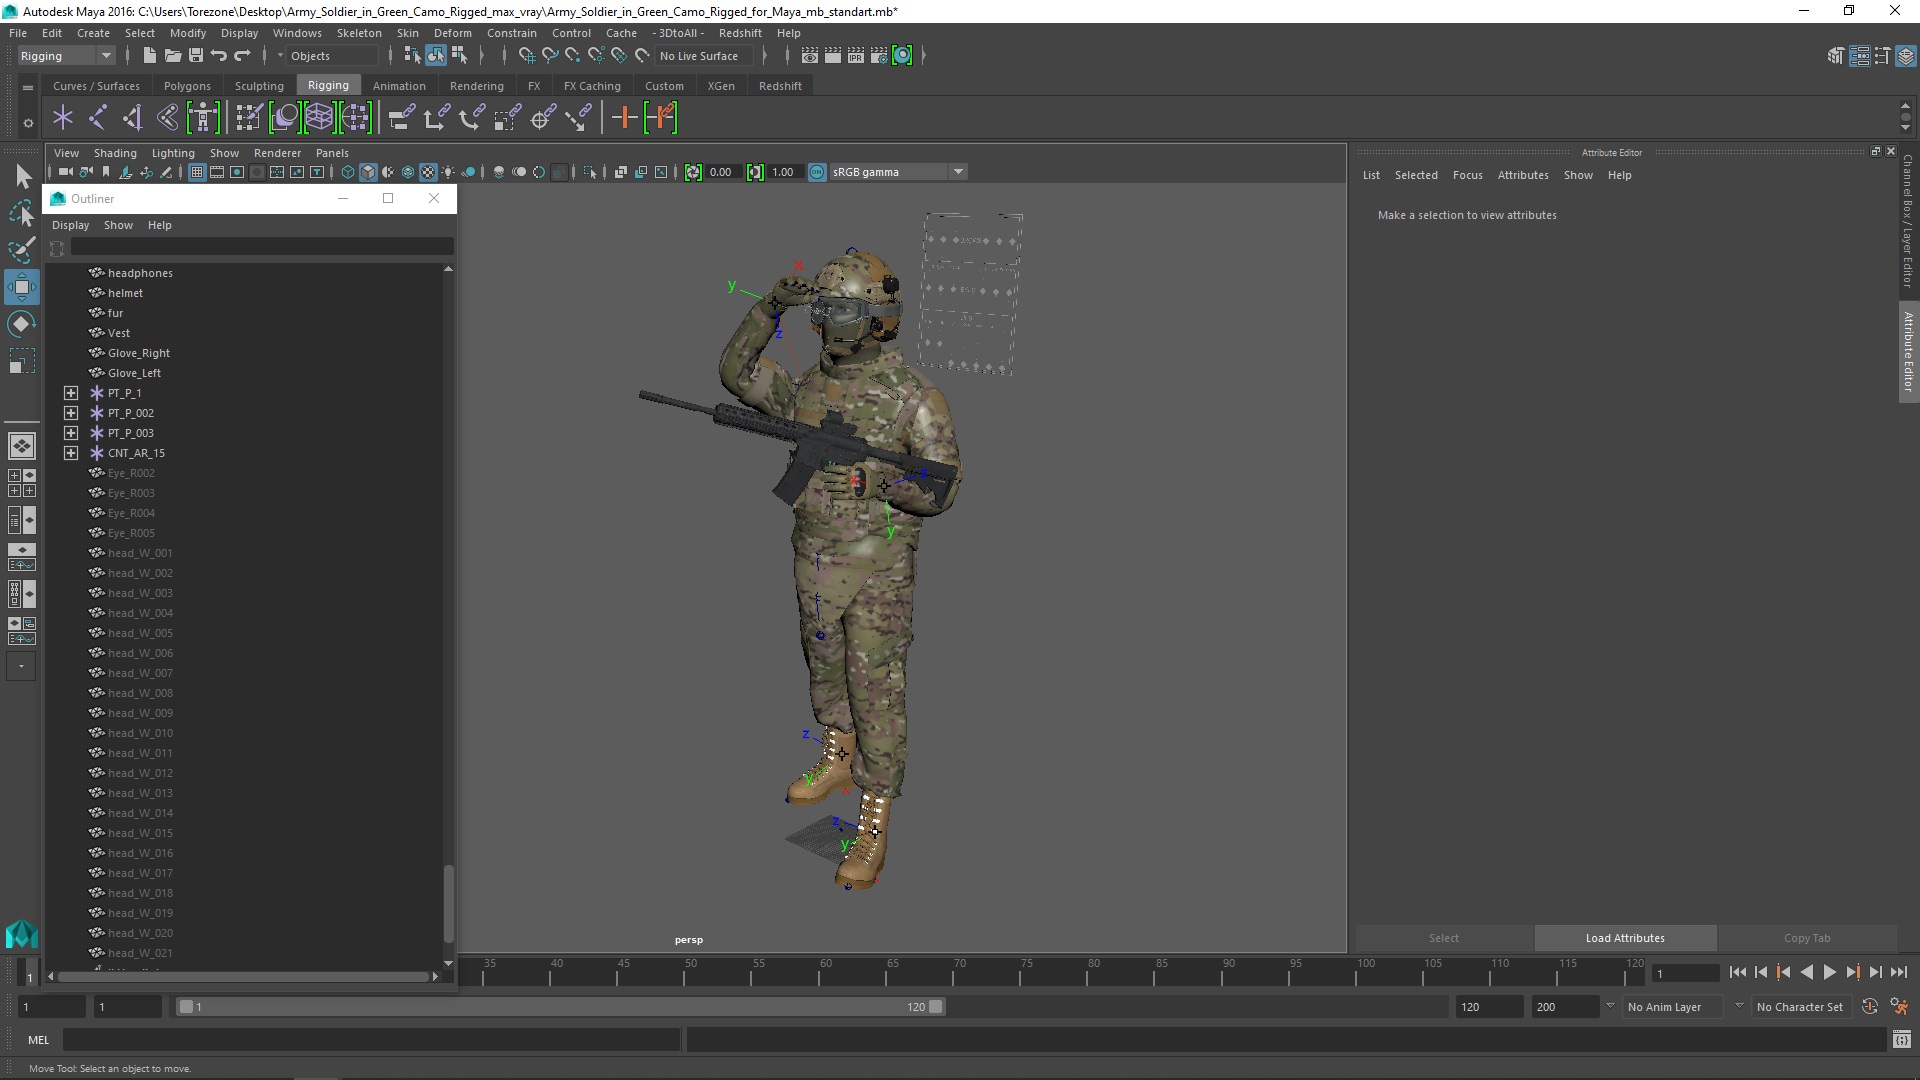Click the Open Scene folder icon
Viewport: 1920px width, 1080px height.
[173, 56]
